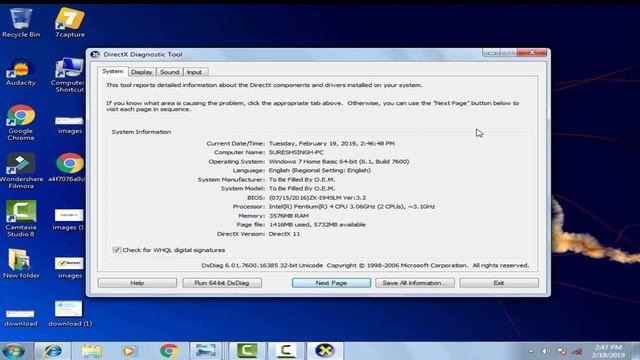Click the Exit button

point(499,283)
